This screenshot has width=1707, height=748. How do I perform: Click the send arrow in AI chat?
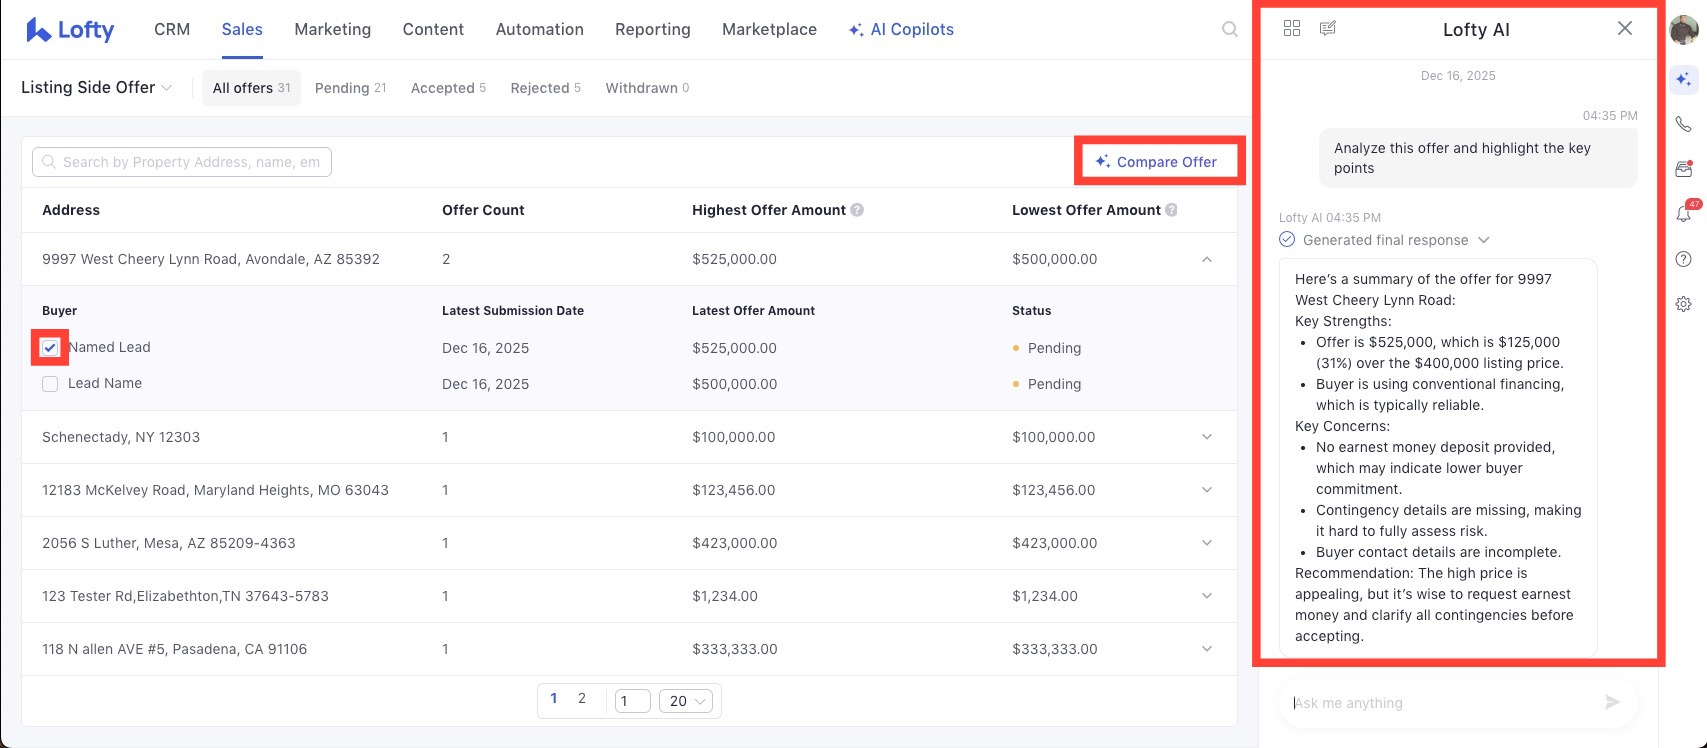1612,702
